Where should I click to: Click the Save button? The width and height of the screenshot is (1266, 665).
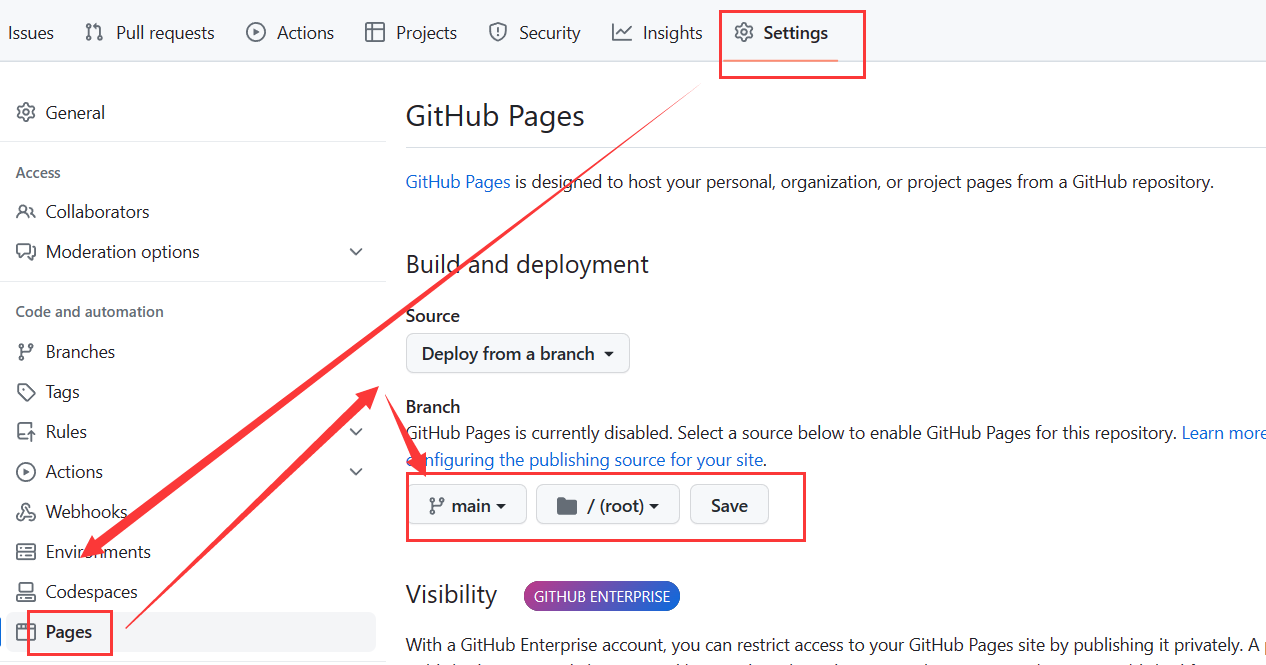(x=729, y=505)
